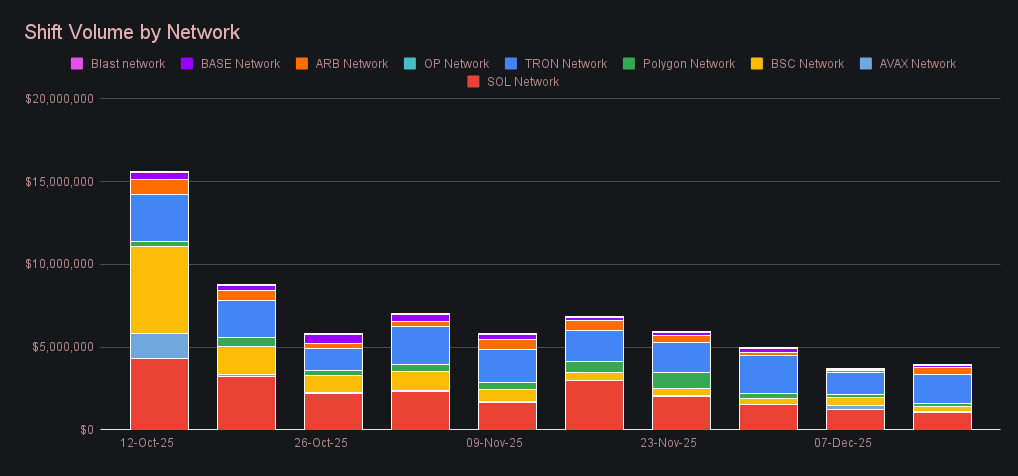Select the blue TRON segment in the 12-Oct-25 bar
Screen dimensions: 1018x476
point(159,217)
